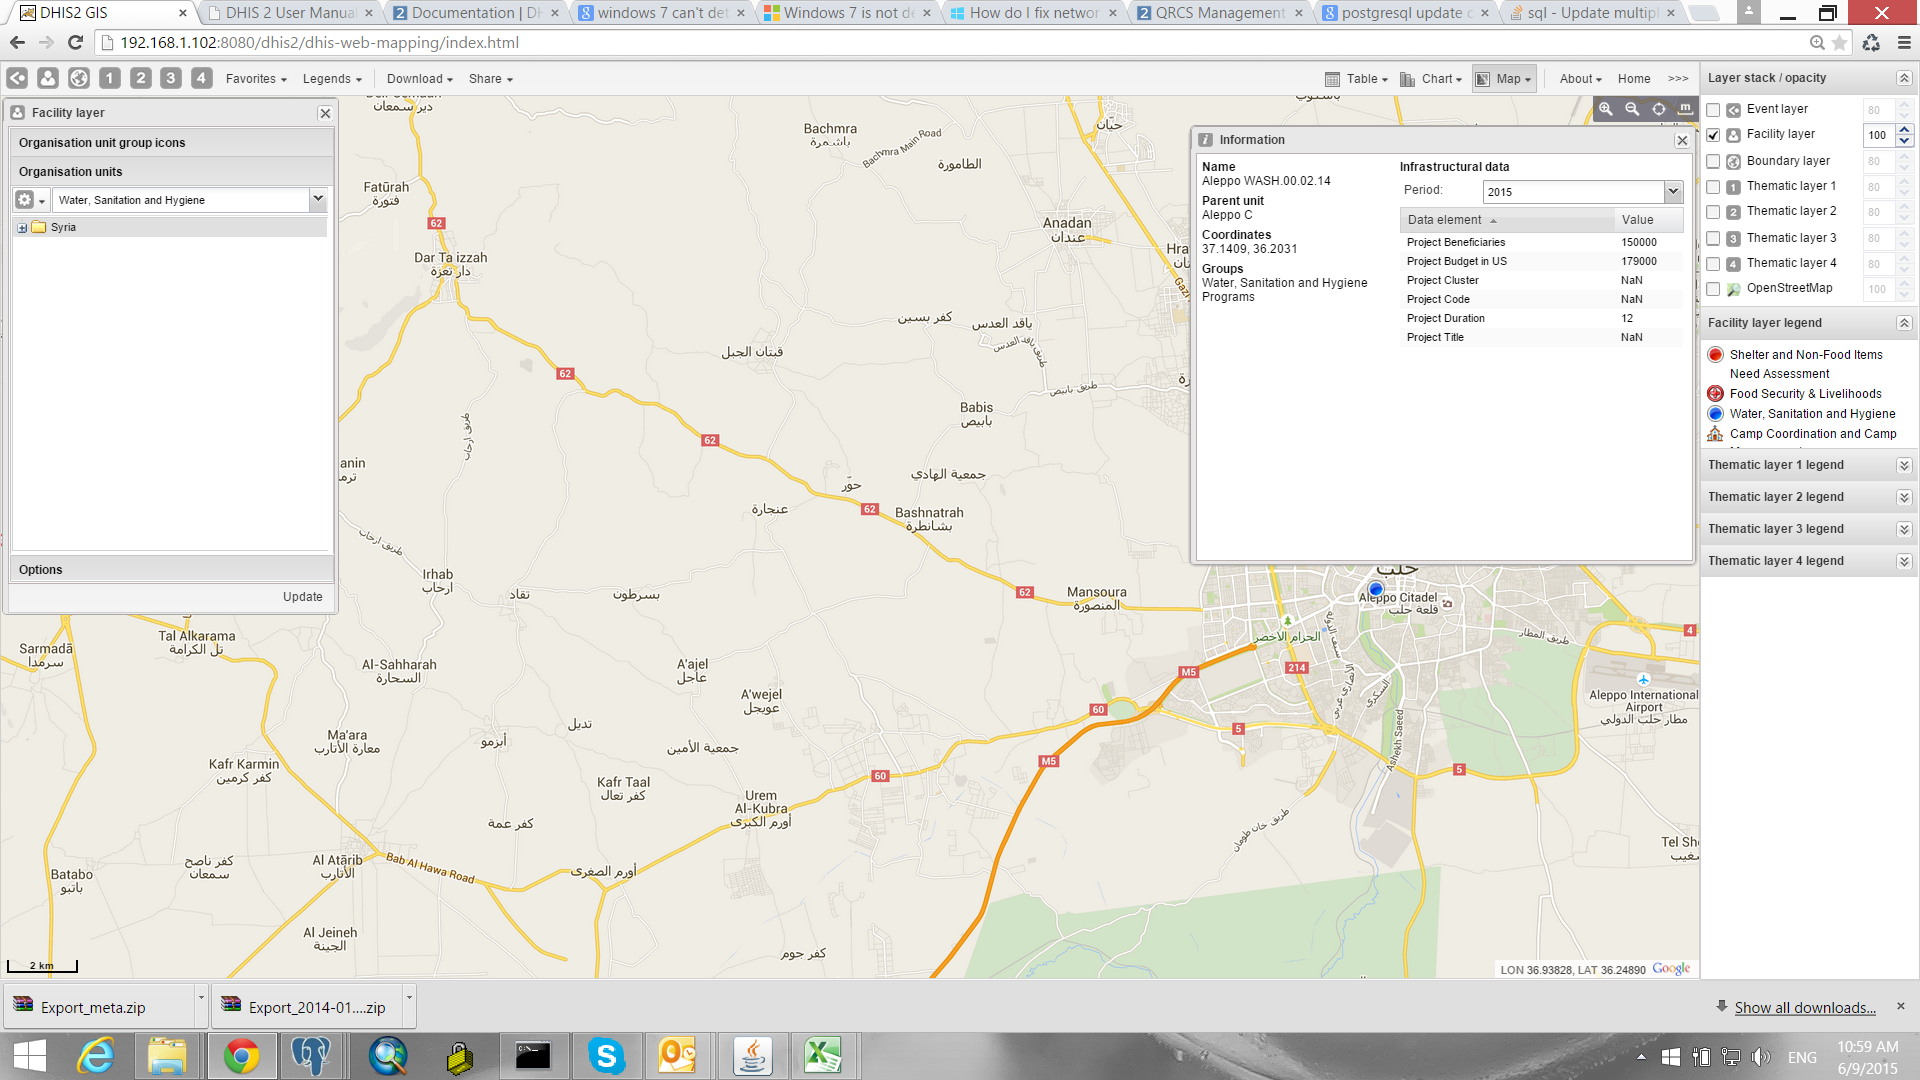Expand Thematic layer 1 legend panel
Viewport: 1920px width, 1080px height.
(1903, 465)
